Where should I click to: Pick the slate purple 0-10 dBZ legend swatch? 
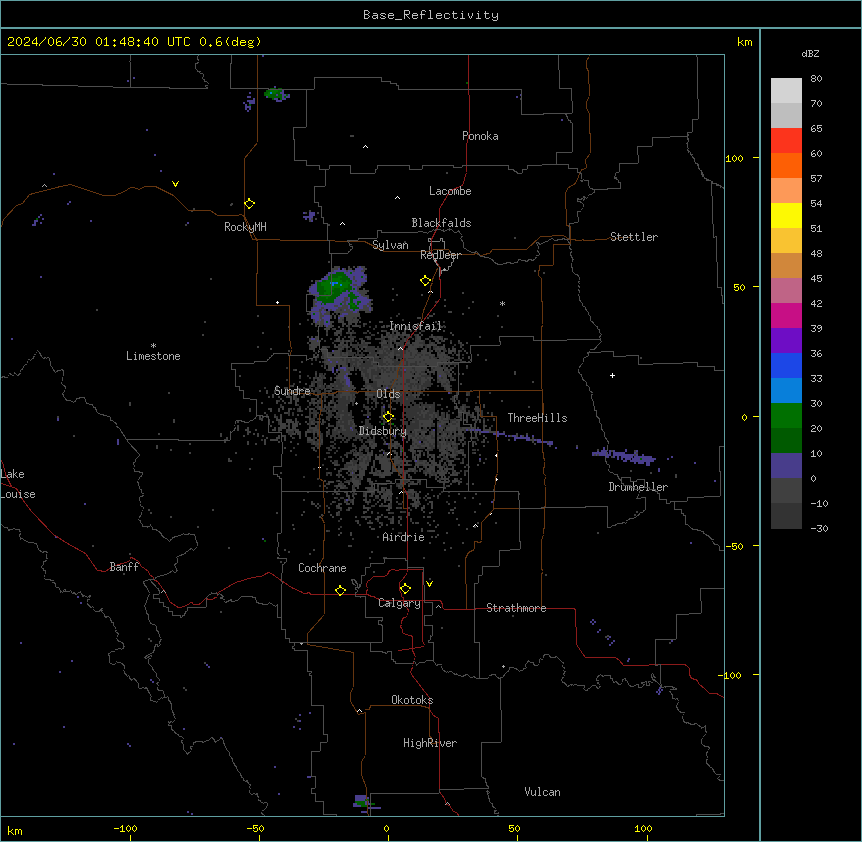[786, 466]
